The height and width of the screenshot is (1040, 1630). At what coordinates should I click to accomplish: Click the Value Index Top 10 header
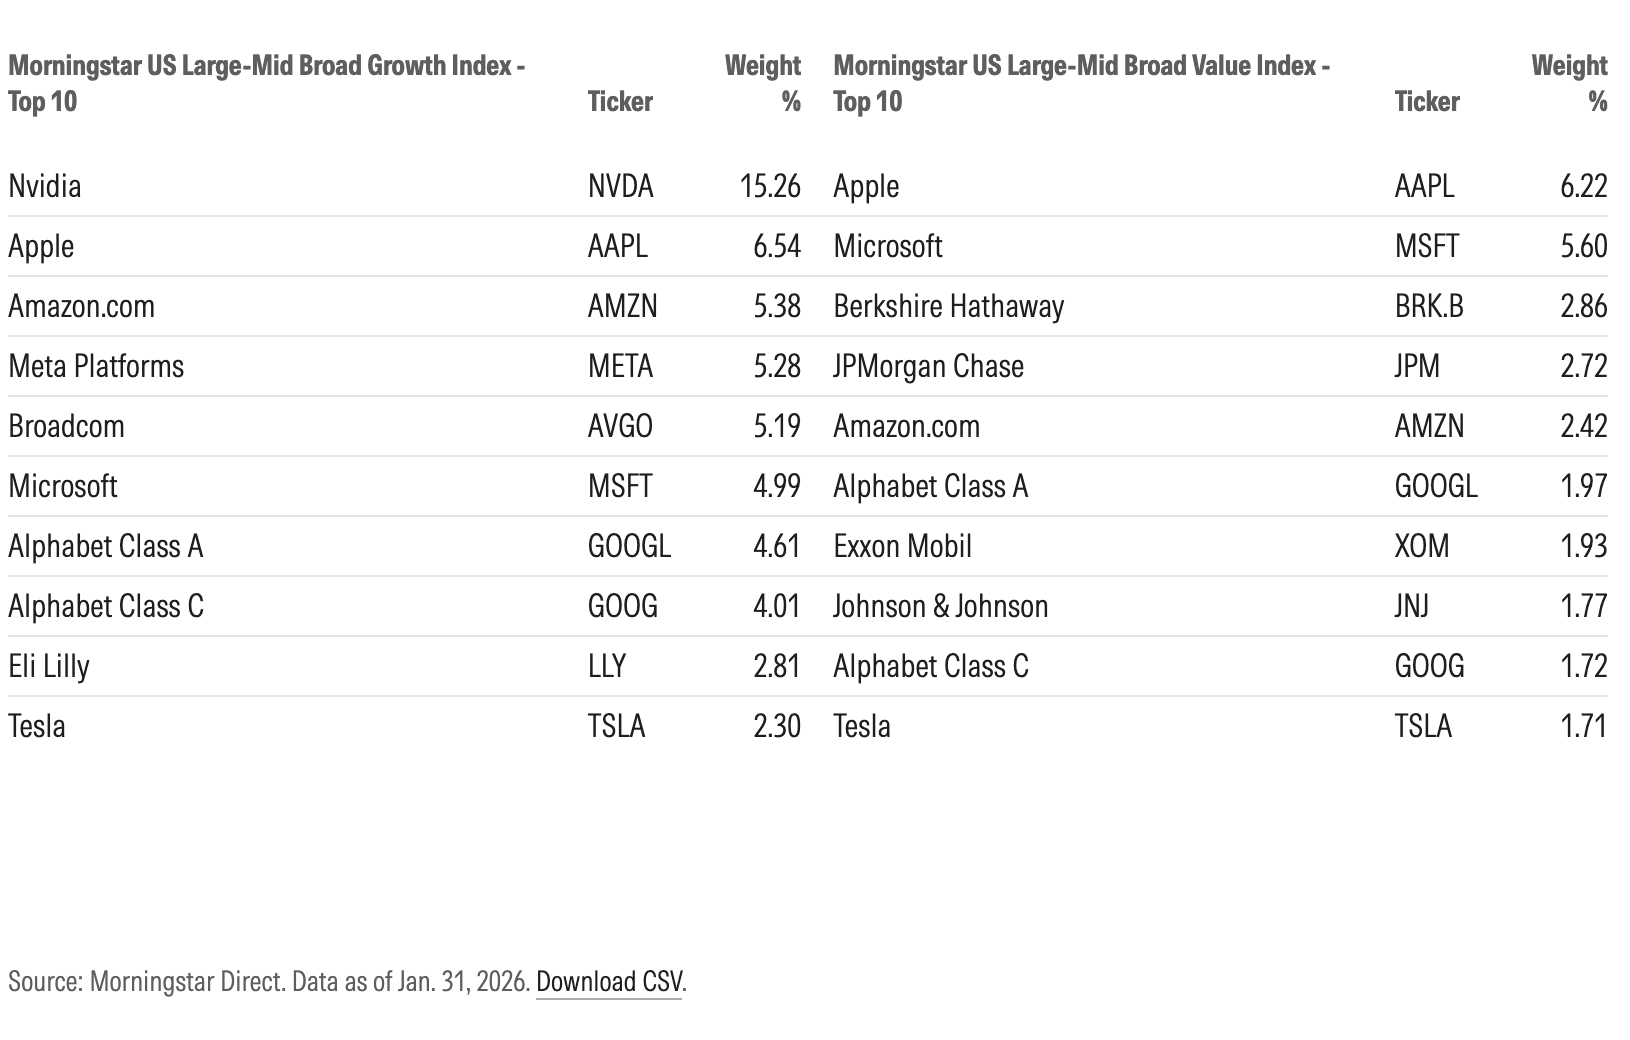click(1081, 83)
